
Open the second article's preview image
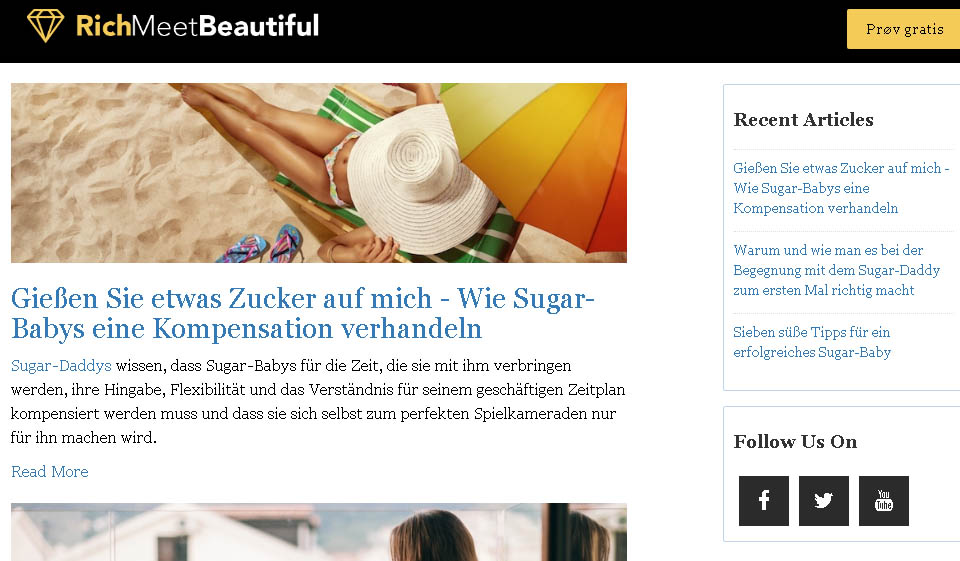point(319,532)
